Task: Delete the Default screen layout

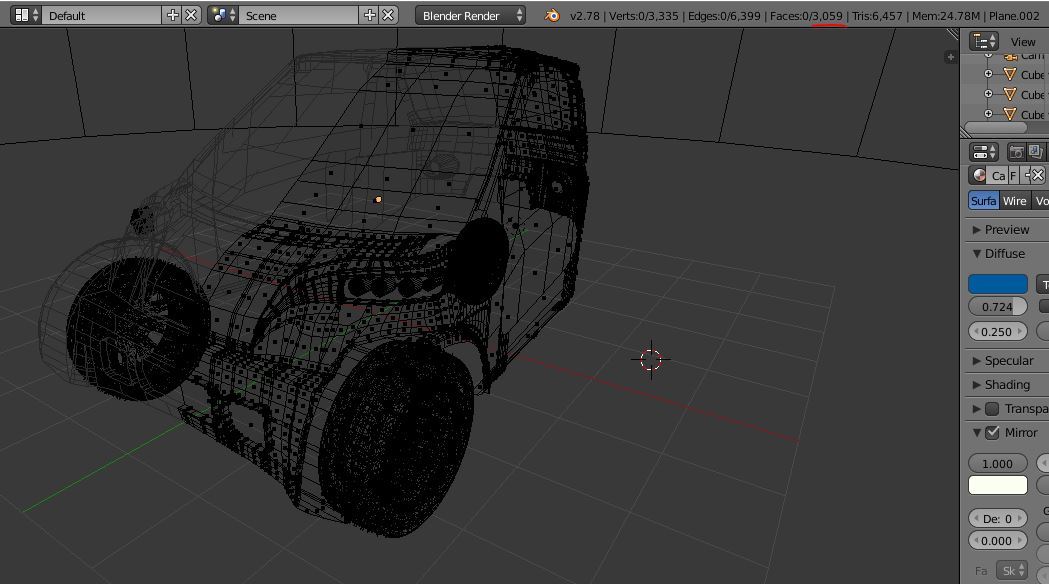Action: [x=191, y=15]
